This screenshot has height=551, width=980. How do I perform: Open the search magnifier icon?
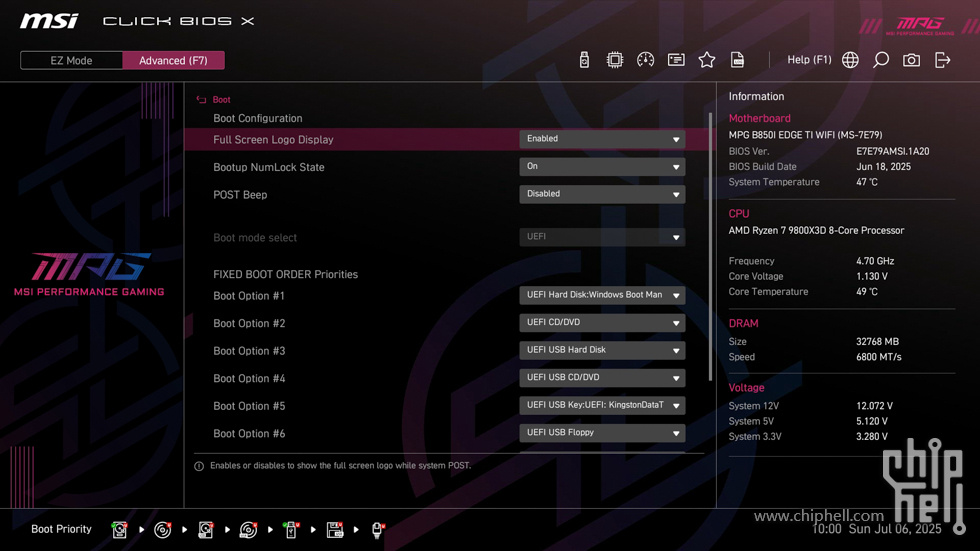click(881, 60)
